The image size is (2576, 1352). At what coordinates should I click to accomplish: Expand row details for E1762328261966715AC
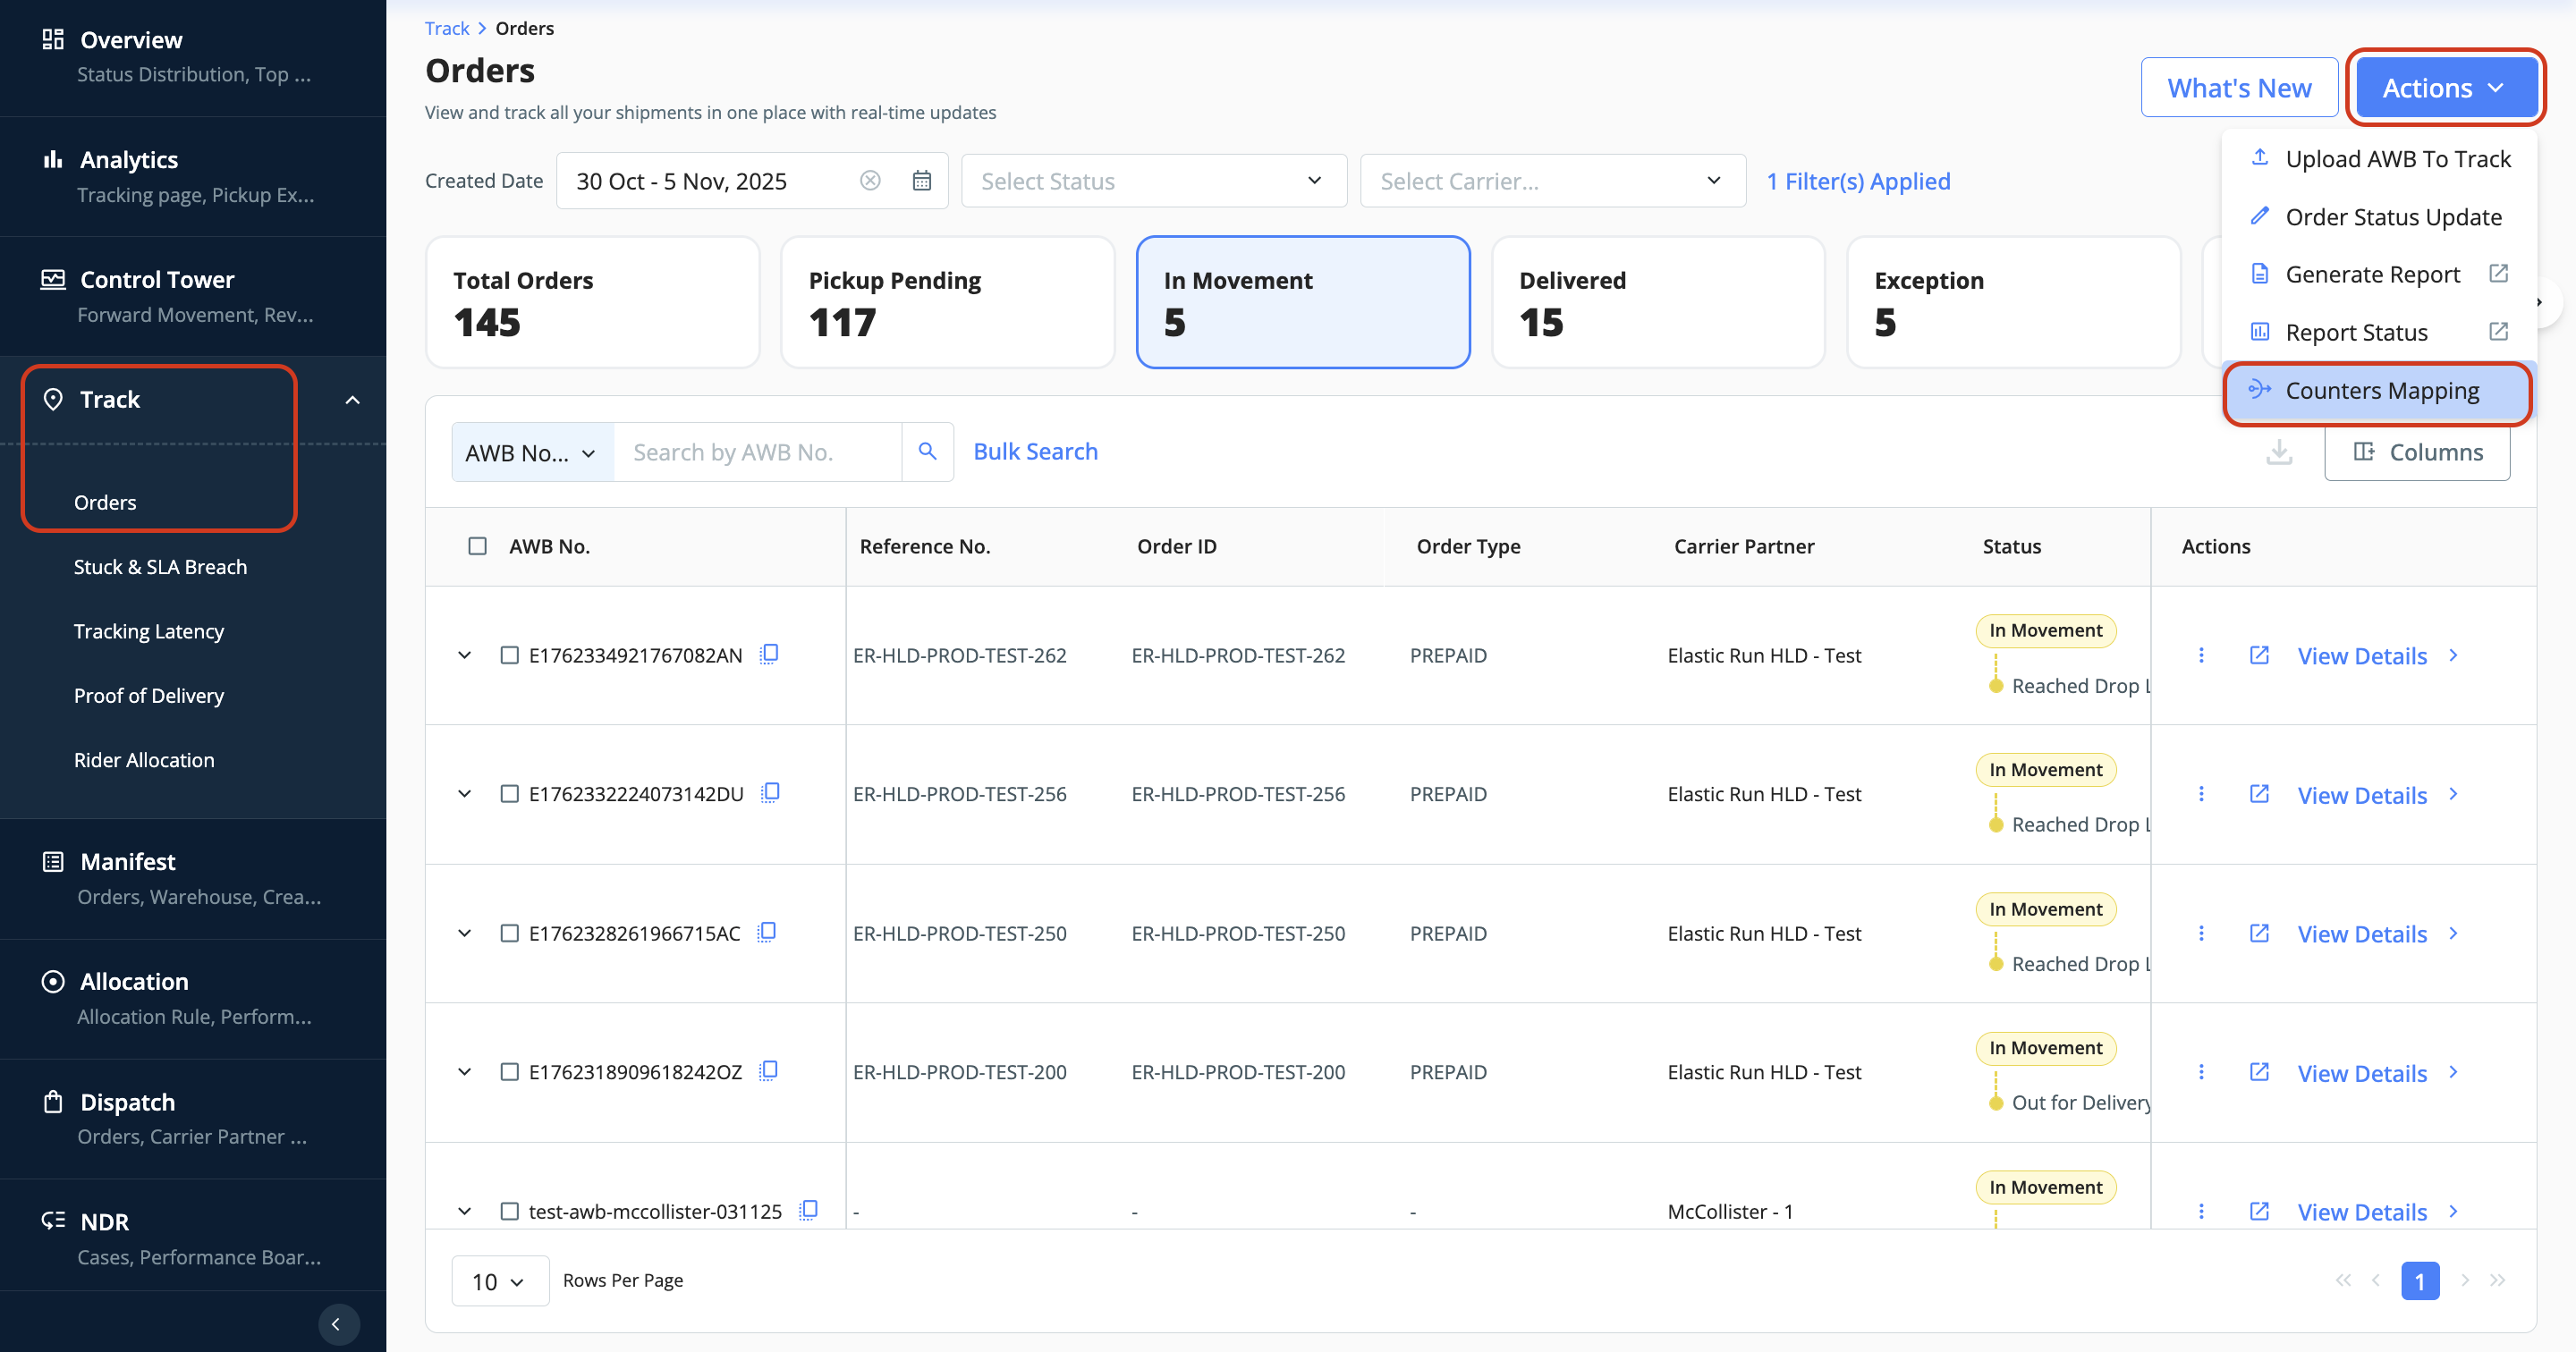[x=464, y=933]
